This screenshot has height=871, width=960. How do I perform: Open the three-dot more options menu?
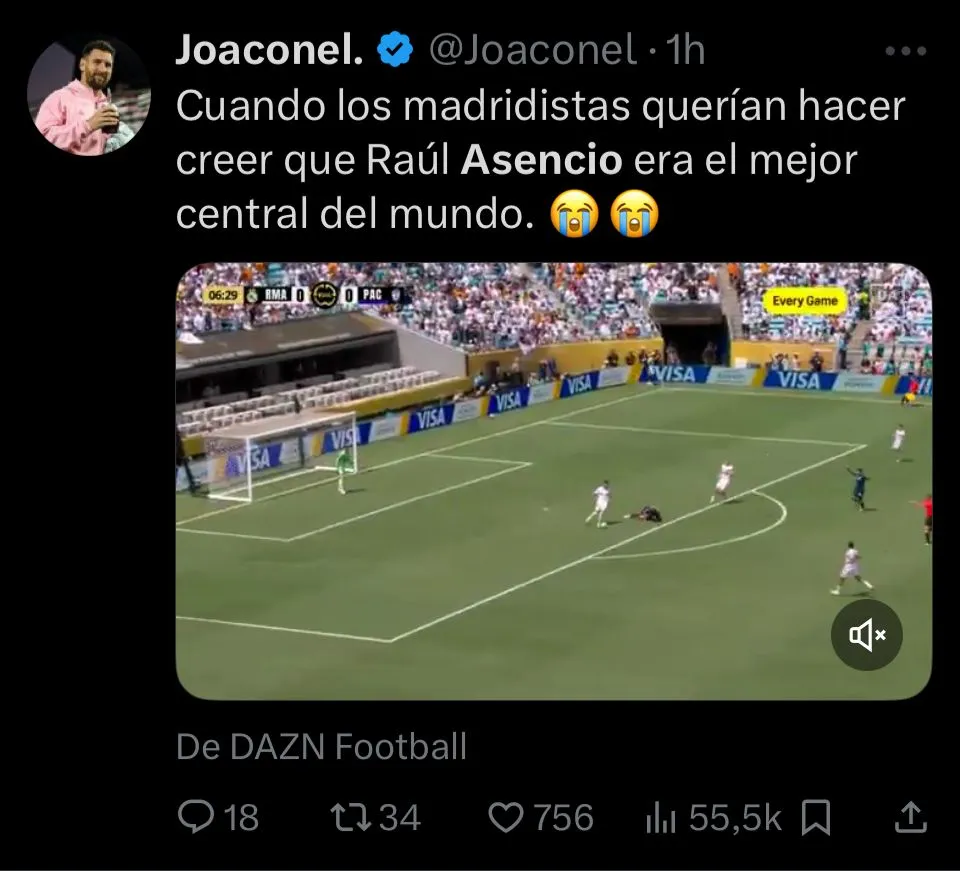(x=906, y=51)
